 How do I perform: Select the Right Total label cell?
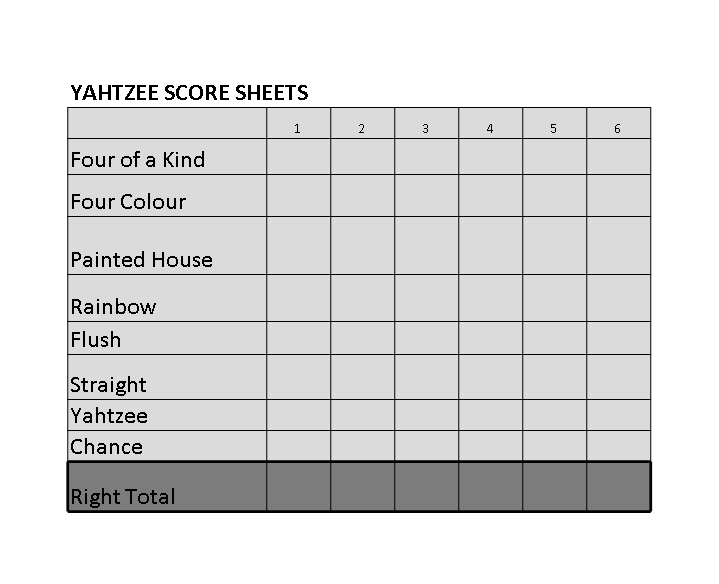point(167,486)
